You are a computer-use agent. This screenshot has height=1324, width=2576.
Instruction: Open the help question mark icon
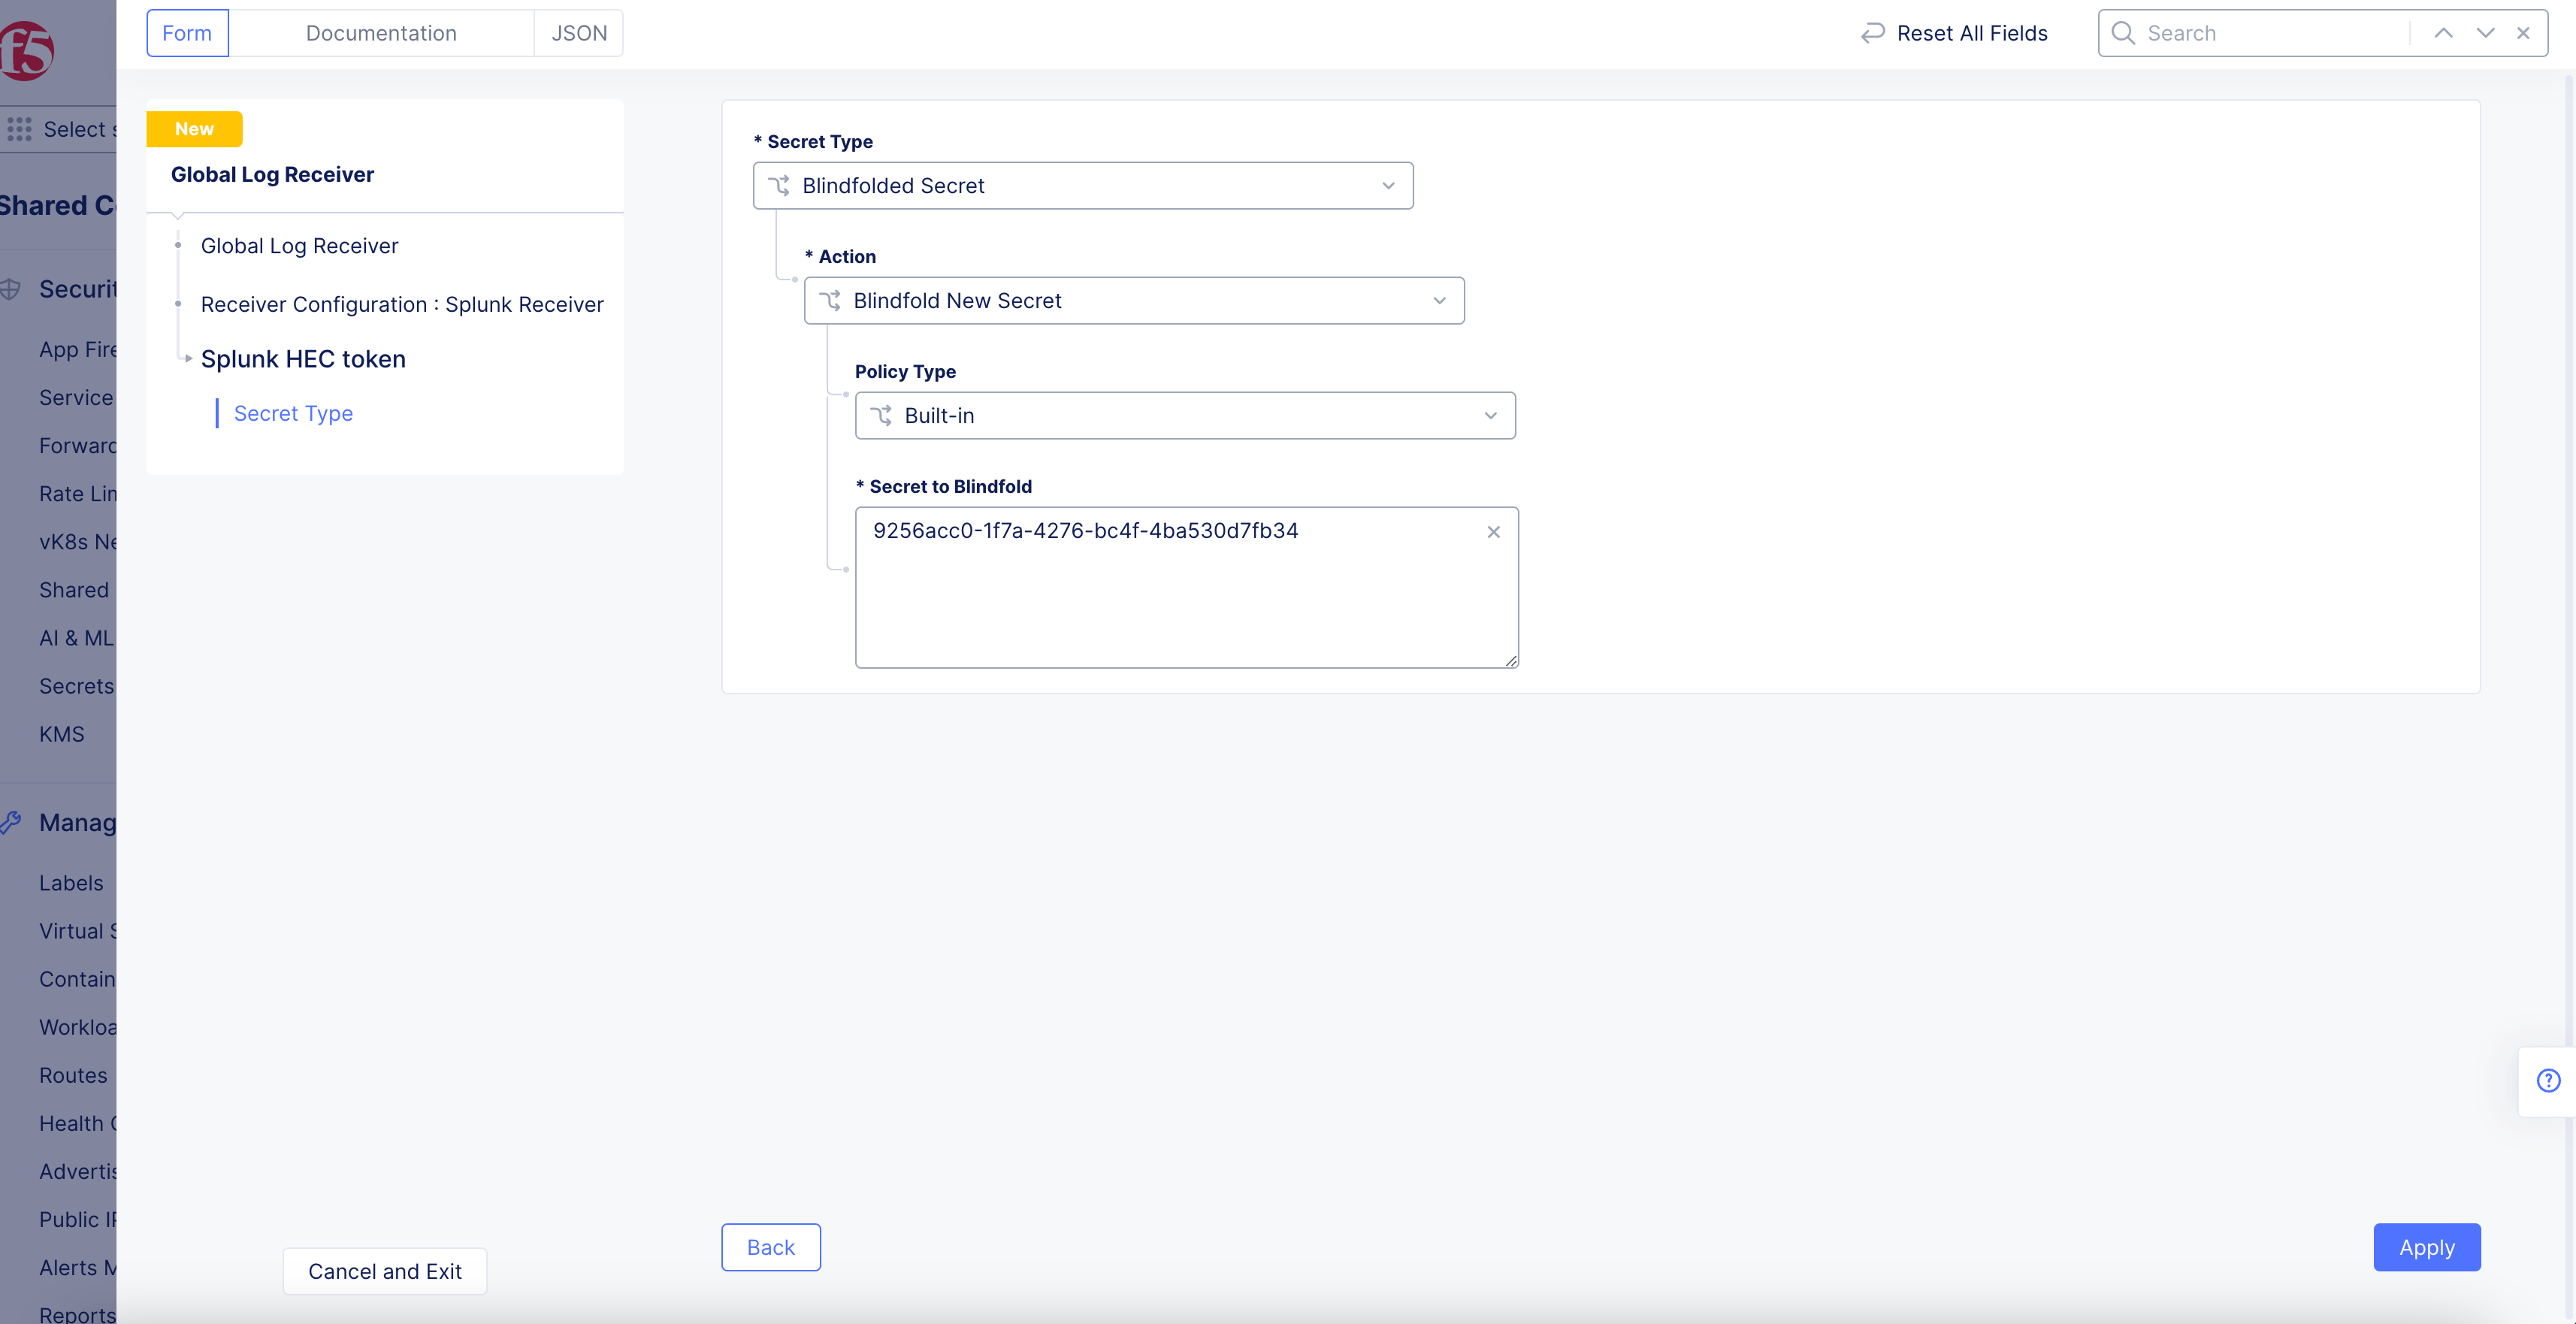(x=2548, y=1080)
